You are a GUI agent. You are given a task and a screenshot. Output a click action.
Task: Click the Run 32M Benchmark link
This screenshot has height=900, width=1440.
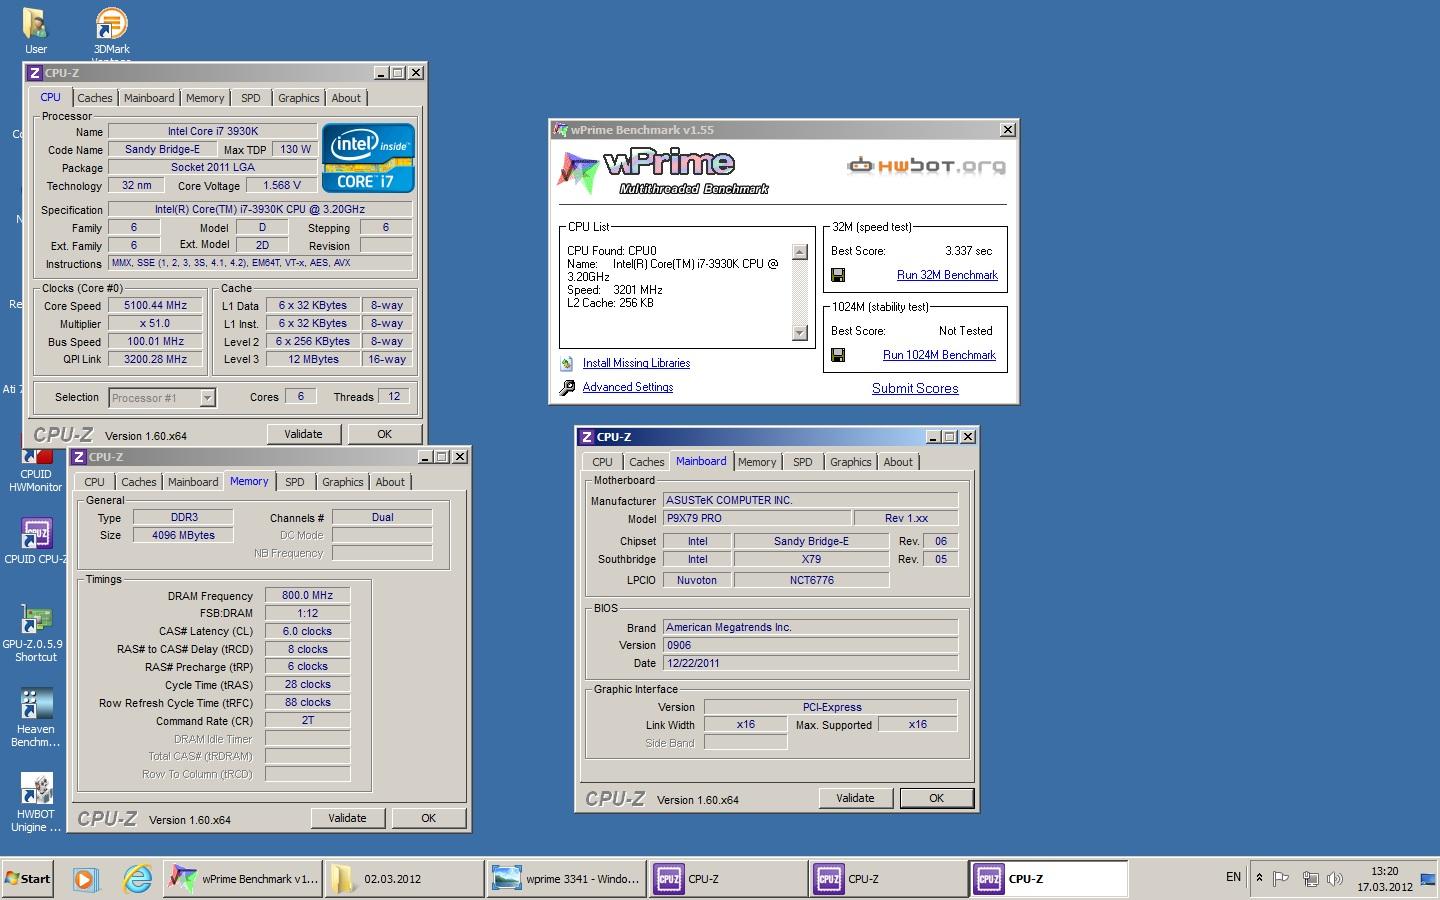tap(947, 275)
